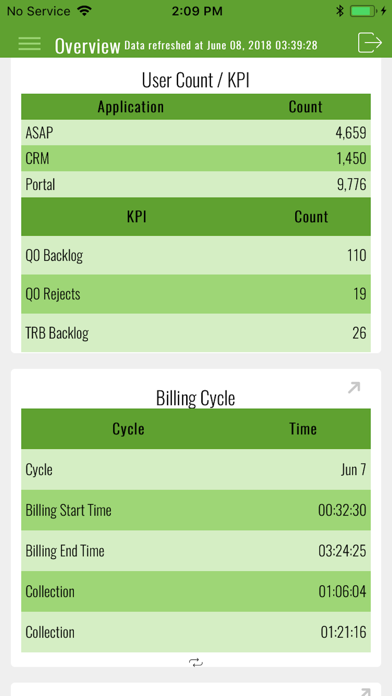The width and height of the screenshot is (392, 696).
Task: Open the hamburger menu
Action: (29, 44)
